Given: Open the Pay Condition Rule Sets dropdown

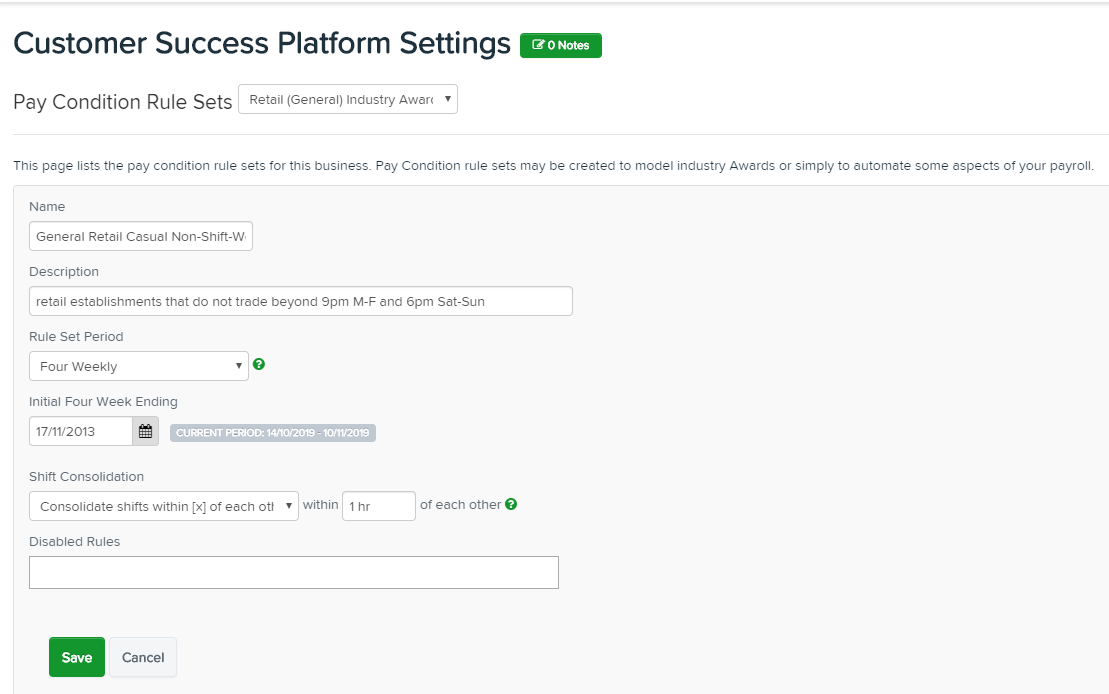Looking at the screenshot, I should click(348, 99).
